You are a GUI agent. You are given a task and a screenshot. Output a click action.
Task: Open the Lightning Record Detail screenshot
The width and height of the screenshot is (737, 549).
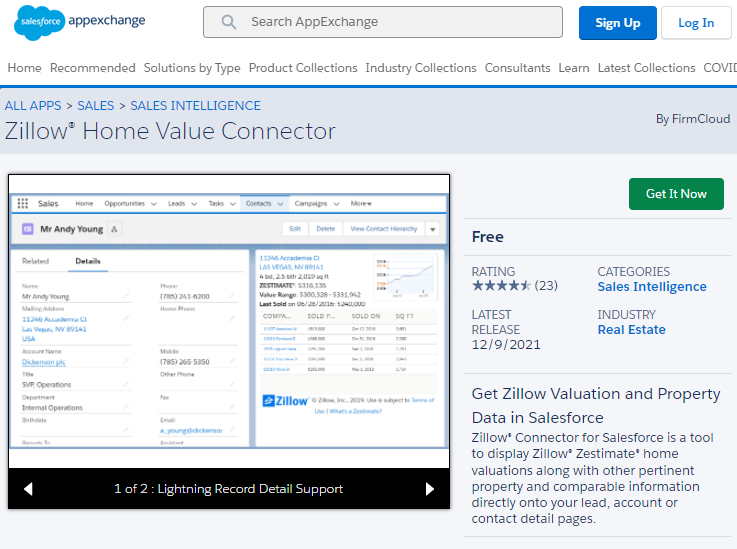tap(229, 321)
